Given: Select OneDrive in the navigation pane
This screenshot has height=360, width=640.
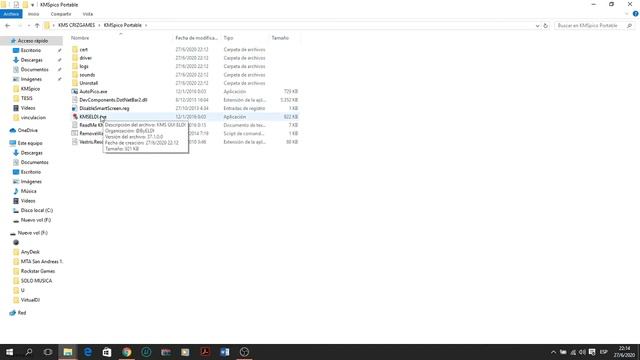Looking at the screenshot, I should tap(27, 130).
